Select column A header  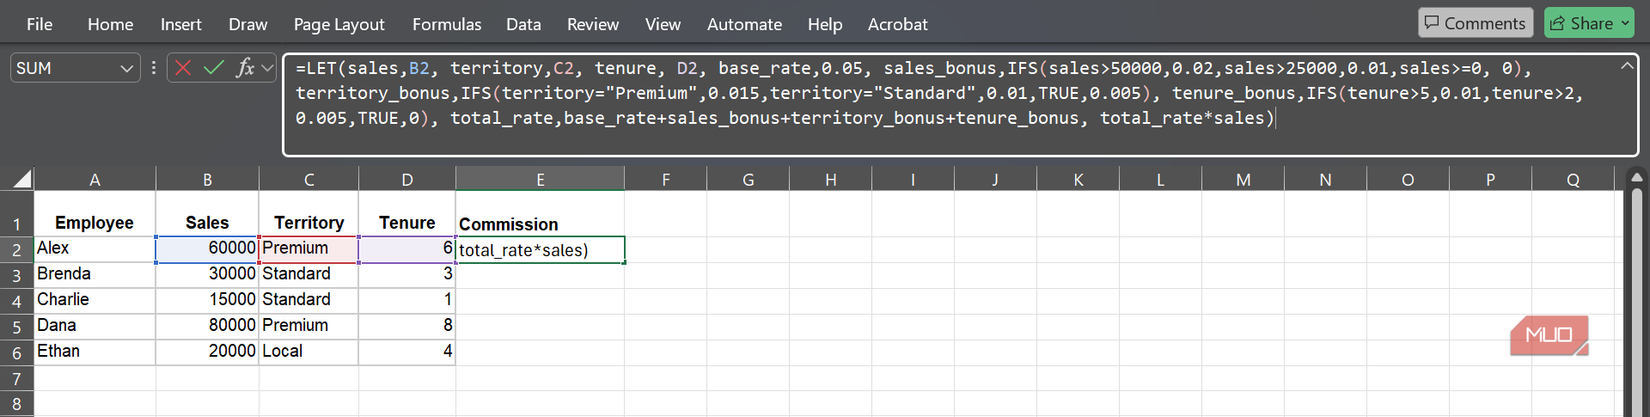click(95, 180)
